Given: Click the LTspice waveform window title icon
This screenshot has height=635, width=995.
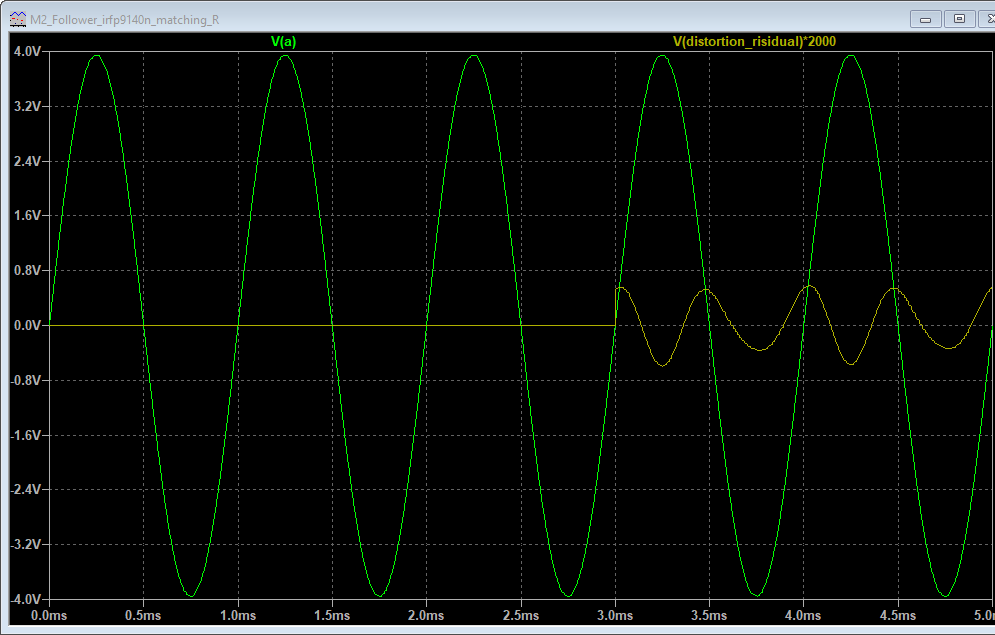Looking at the screenshot, I should click(x=18, y=20).
